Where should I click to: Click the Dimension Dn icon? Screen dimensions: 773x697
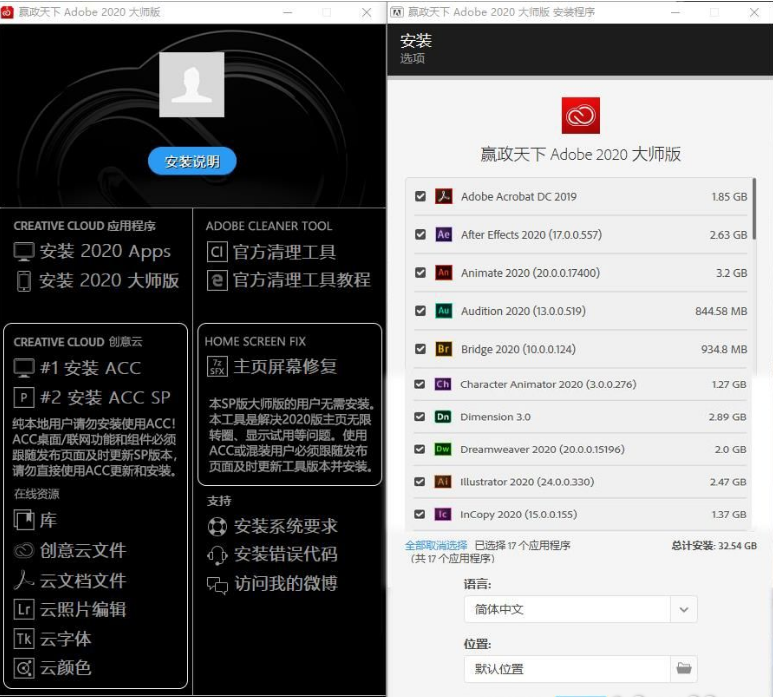point(443,417)
